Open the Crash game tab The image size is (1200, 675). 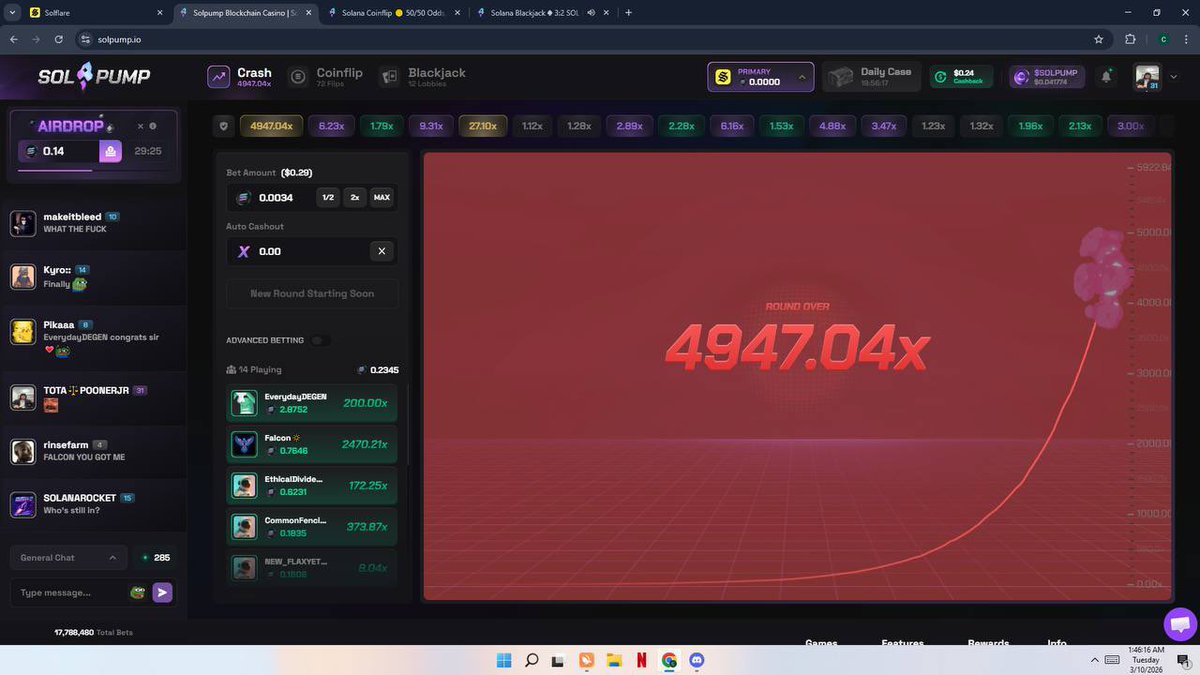240,77
